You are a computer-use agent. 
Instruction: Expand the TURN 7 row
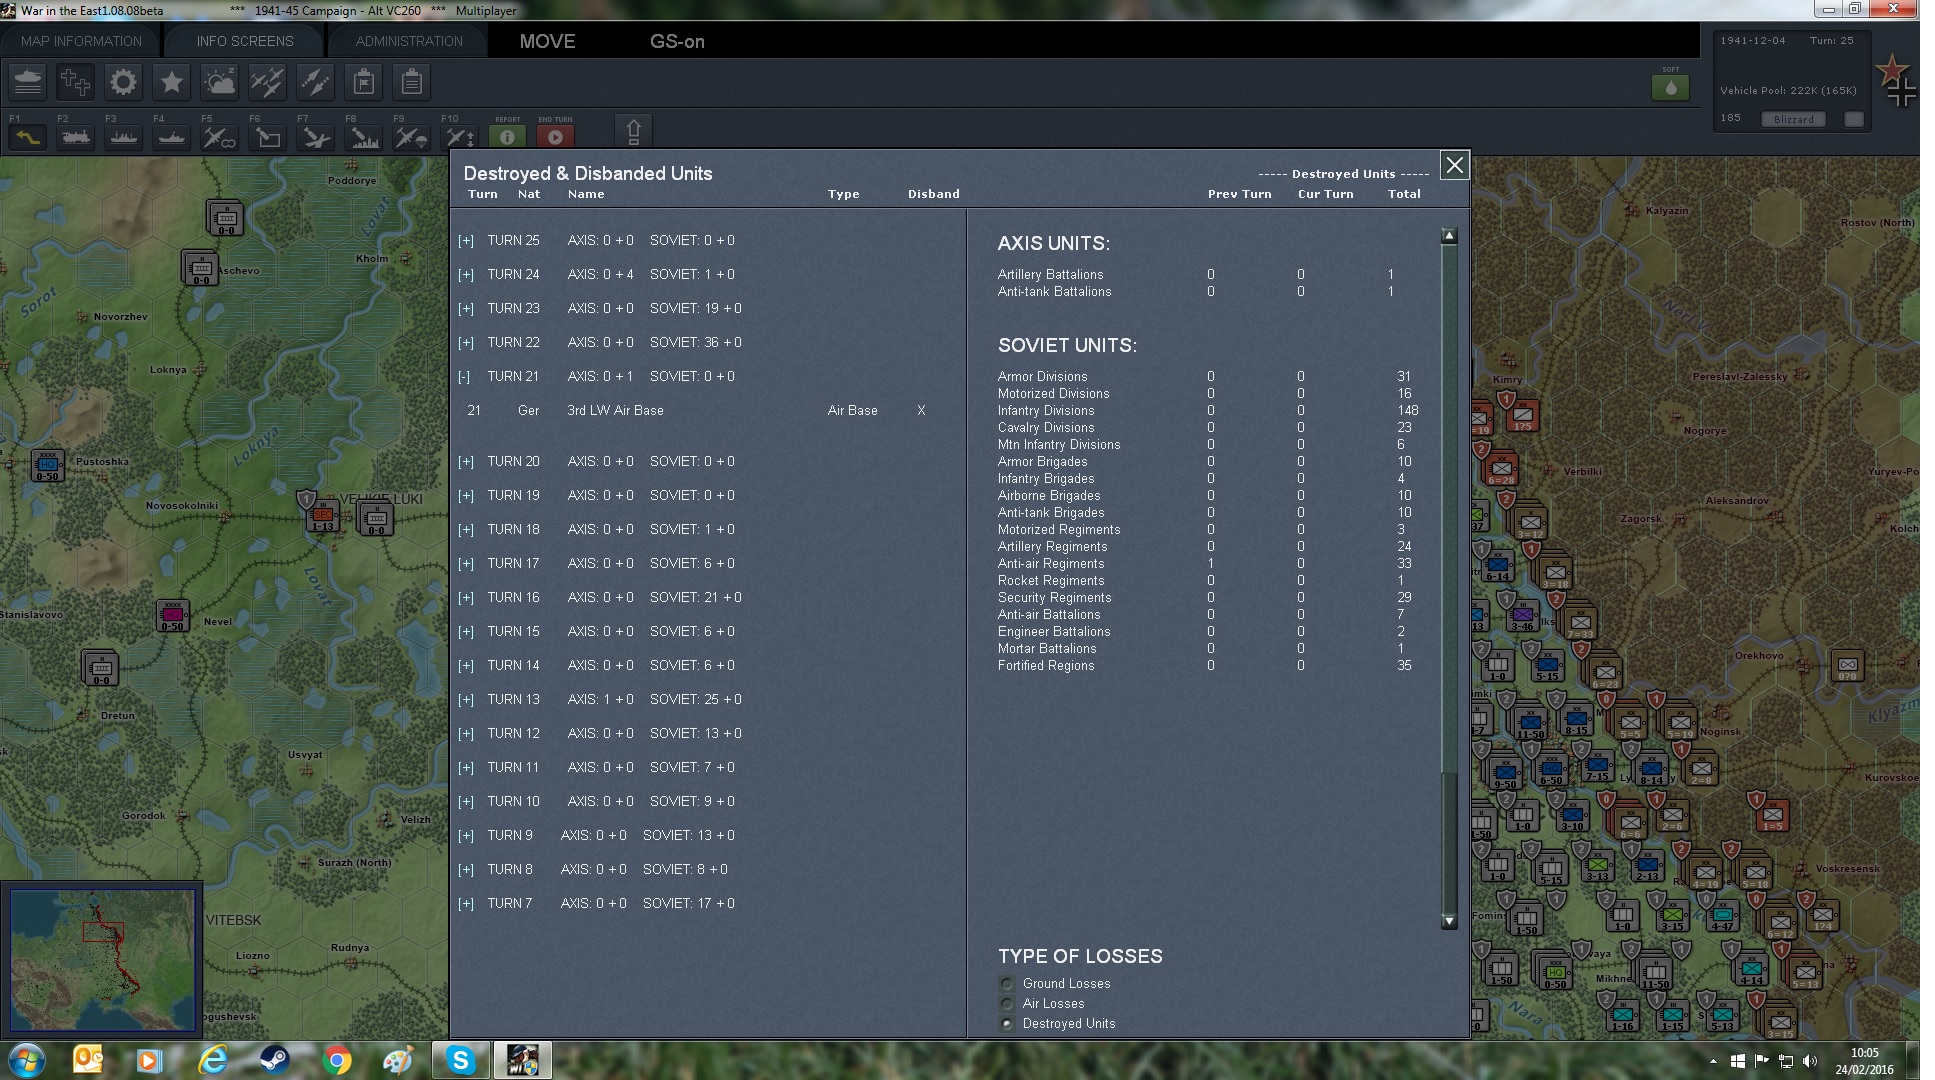point(465,904)
